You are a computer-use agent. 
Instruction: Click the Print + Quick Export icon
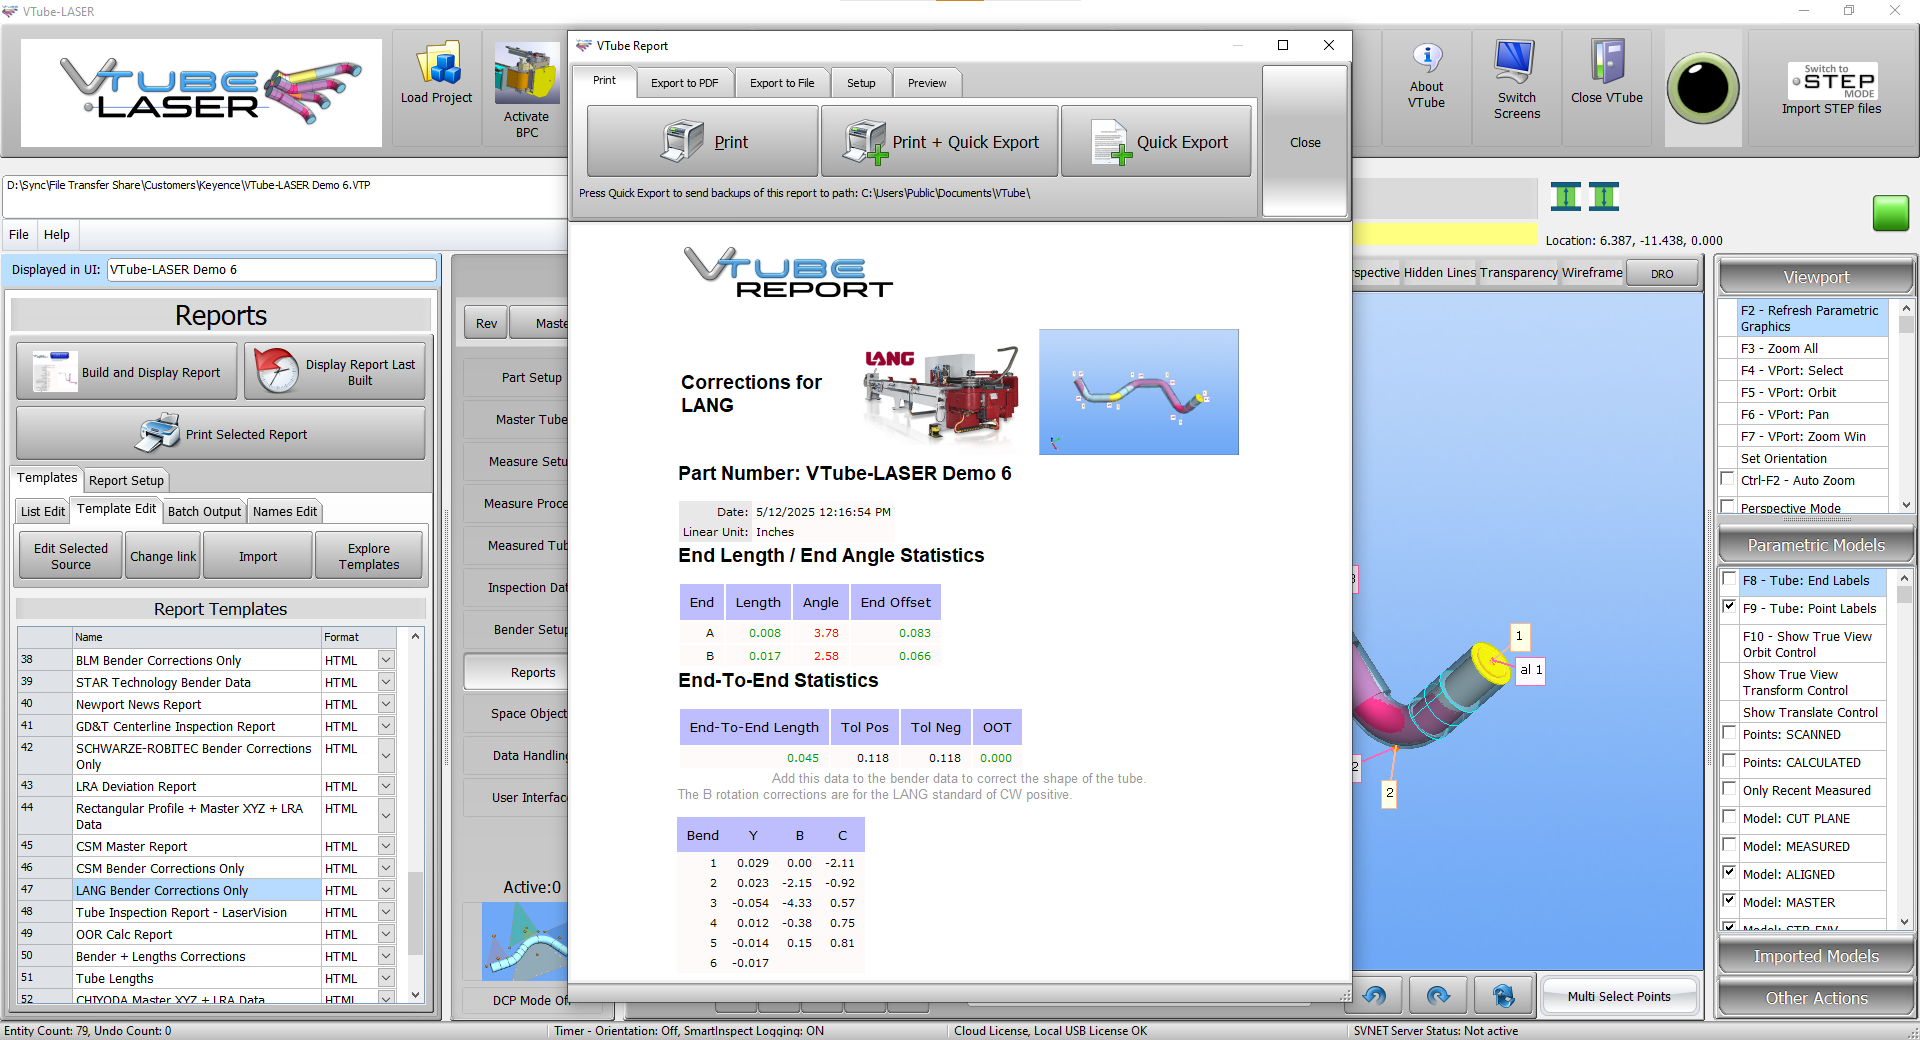[865, 142]
